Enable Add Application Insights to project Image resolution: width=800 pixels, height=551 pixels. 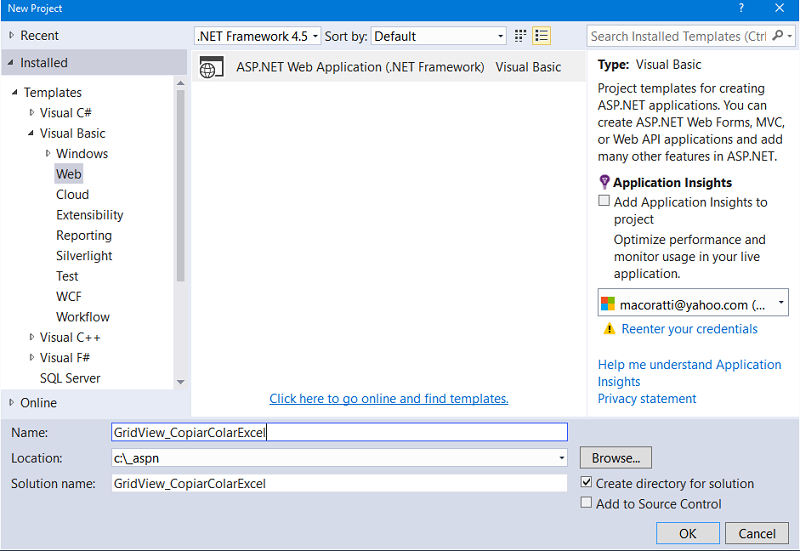click(604, 201)
